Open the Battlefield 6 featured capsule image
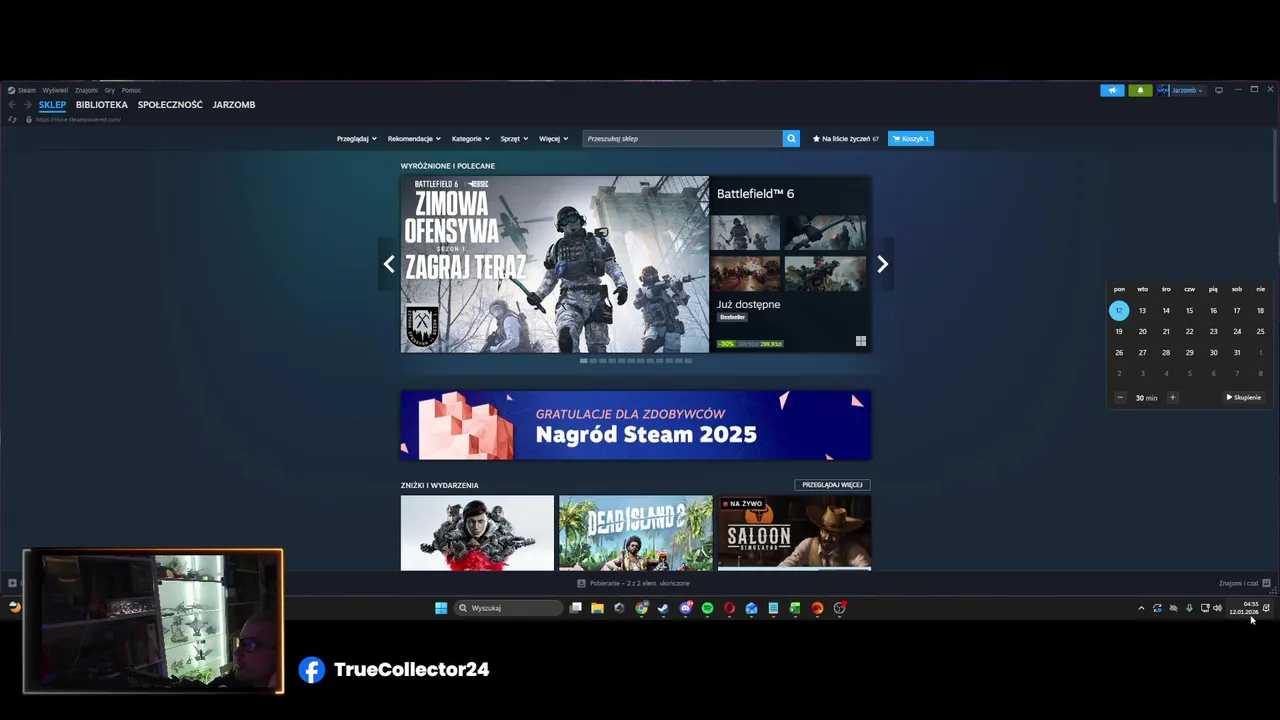Screen dimensions: 1280x720 click(555, 264)
